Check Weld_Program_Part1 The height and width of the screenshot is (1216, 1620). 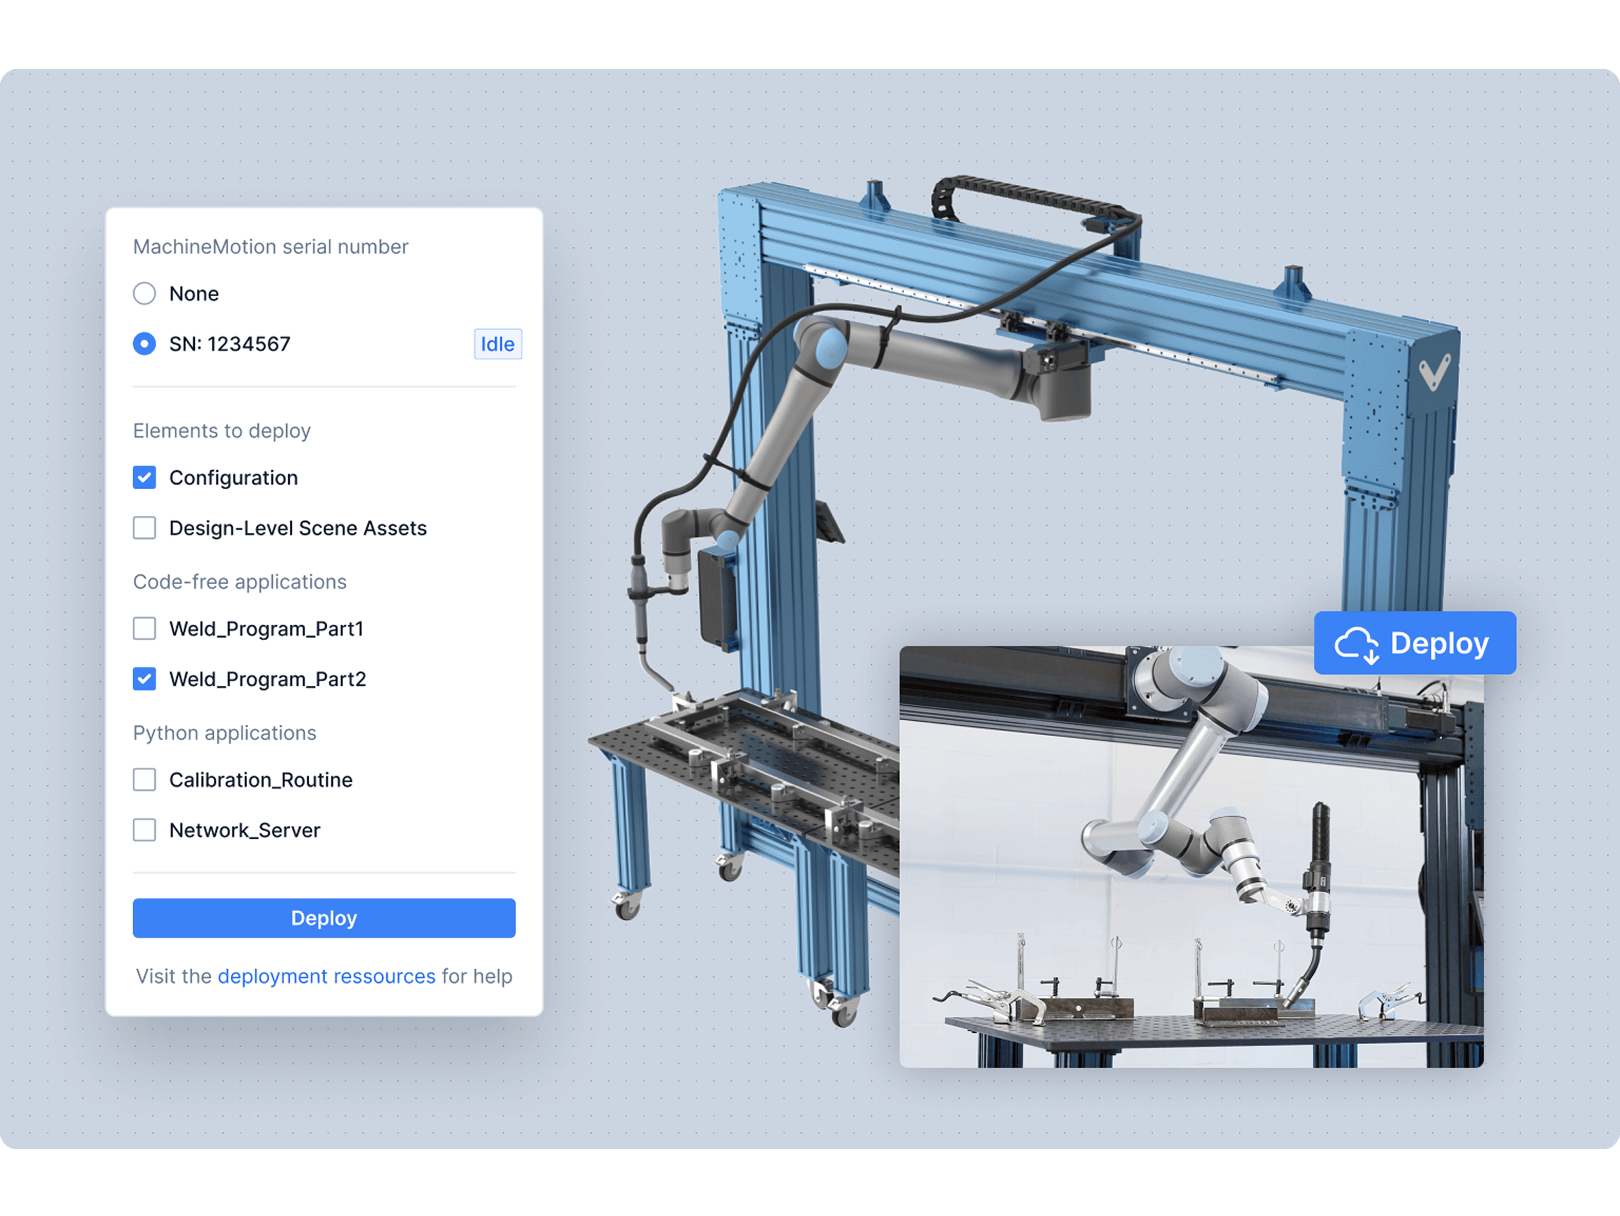click(x=145, y=628)
